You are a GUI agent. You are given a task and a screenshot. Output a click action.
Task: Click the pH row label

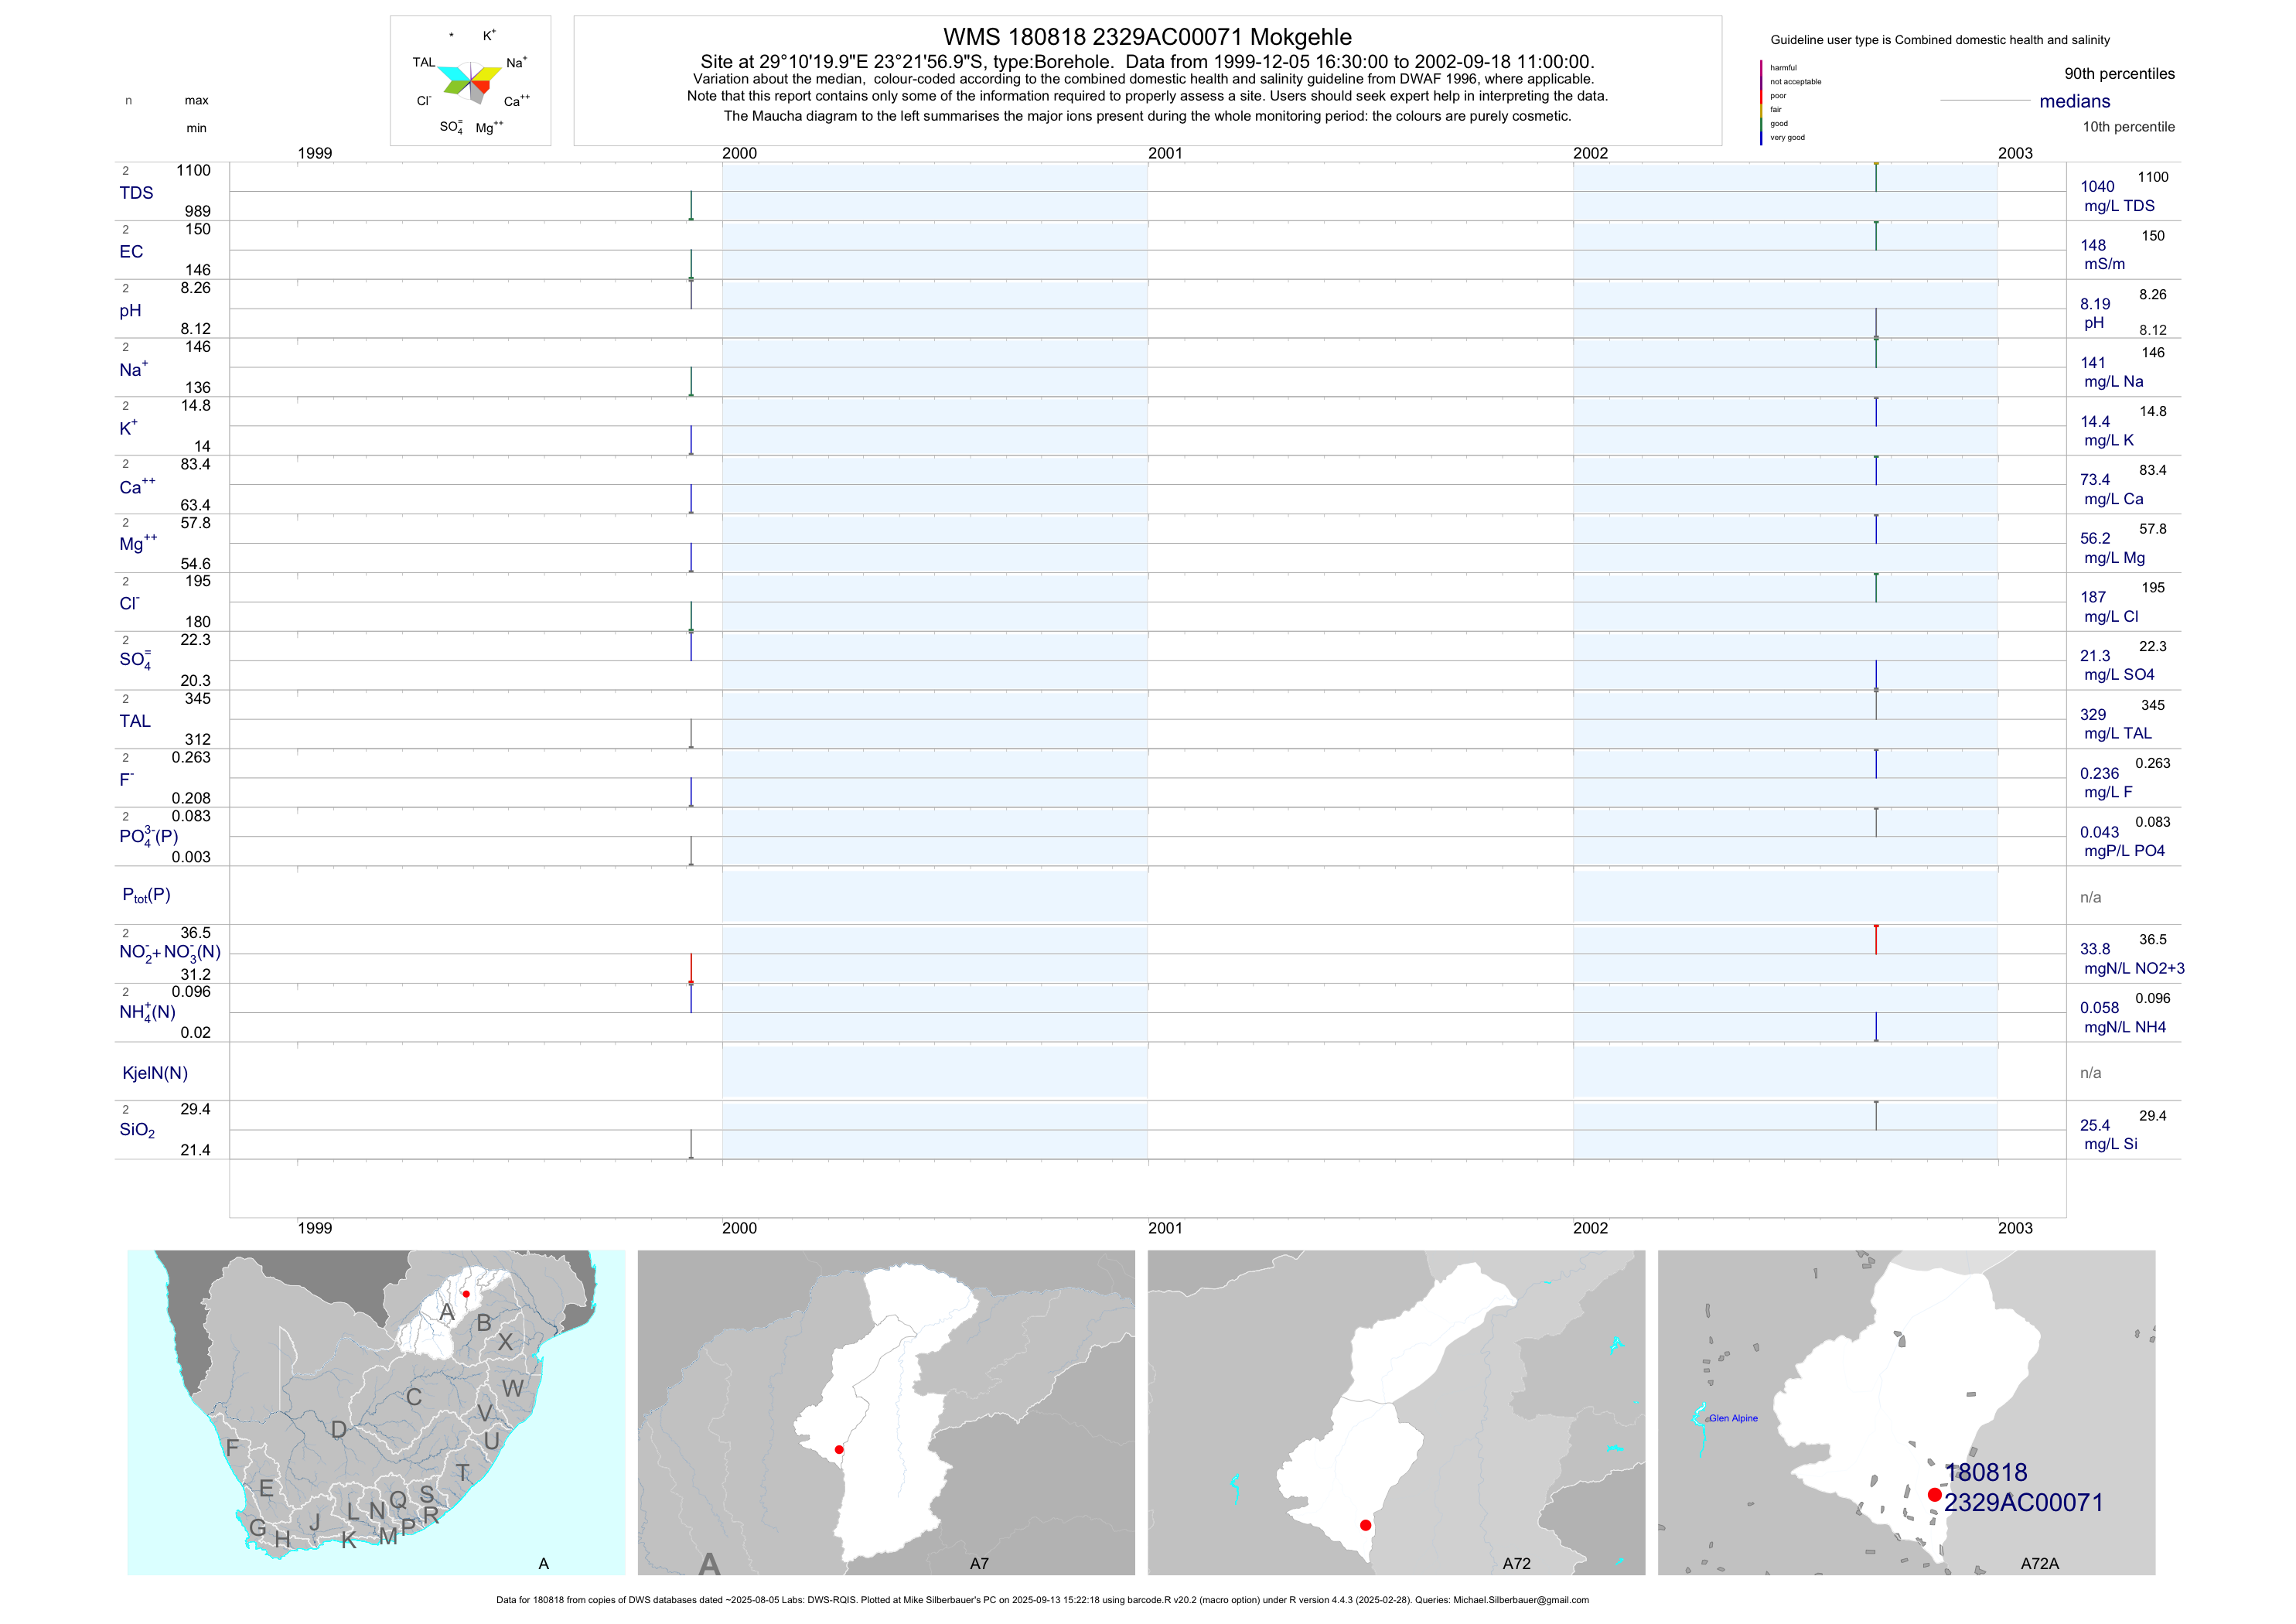(x=130, y=310)
